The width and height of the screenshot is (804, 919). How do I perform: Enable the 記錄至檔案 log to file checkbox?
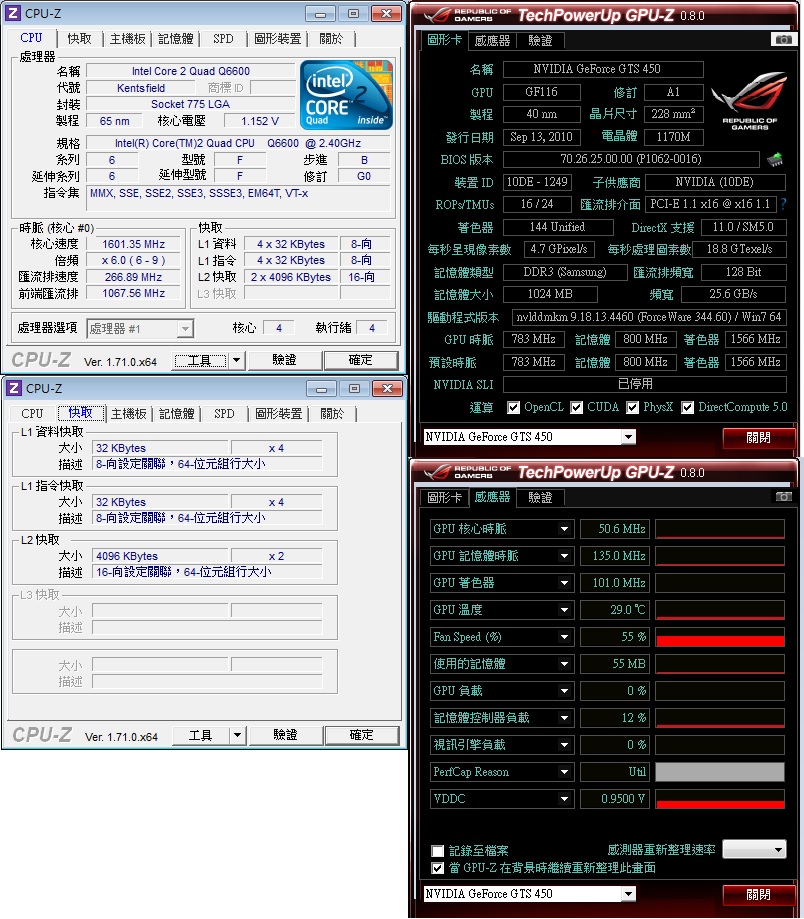tap(437, 850)
